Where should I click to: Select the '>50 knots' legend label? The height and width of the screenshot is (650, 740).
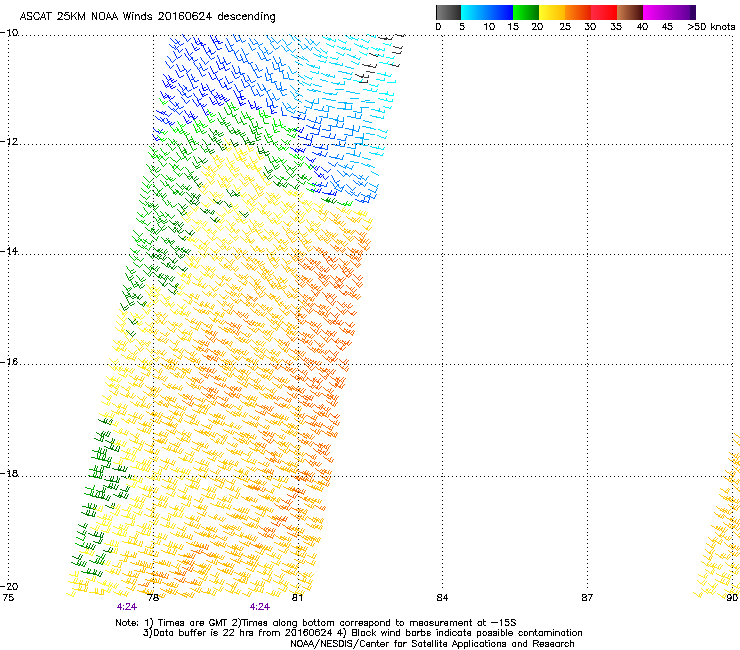click(711, 27)
